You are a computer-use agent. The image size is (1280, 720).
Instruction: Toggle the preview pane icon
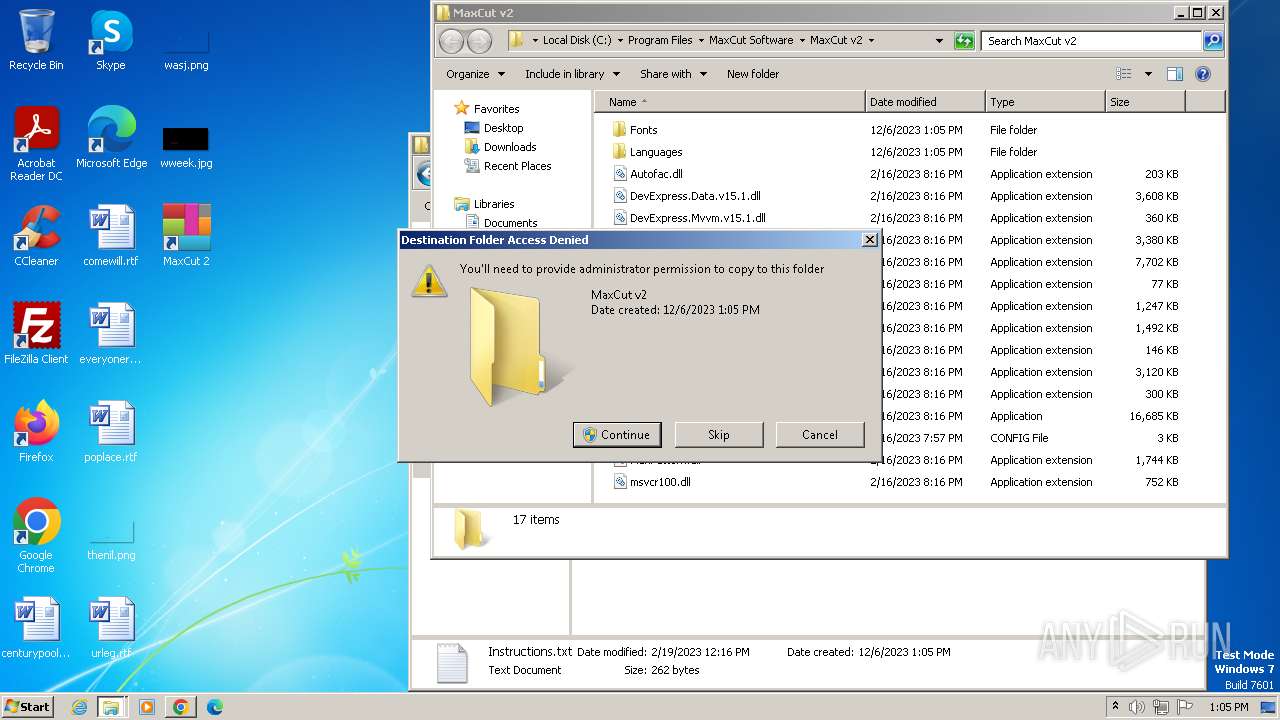tap(1175, 74)
